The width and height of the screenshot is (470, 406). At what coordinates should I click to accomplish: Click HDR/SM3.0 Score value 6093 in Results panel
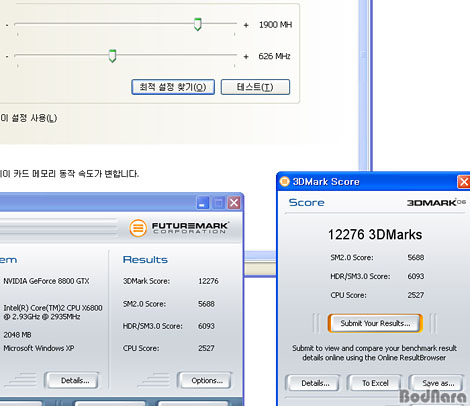pyautogui.click(x=206, y=326)
